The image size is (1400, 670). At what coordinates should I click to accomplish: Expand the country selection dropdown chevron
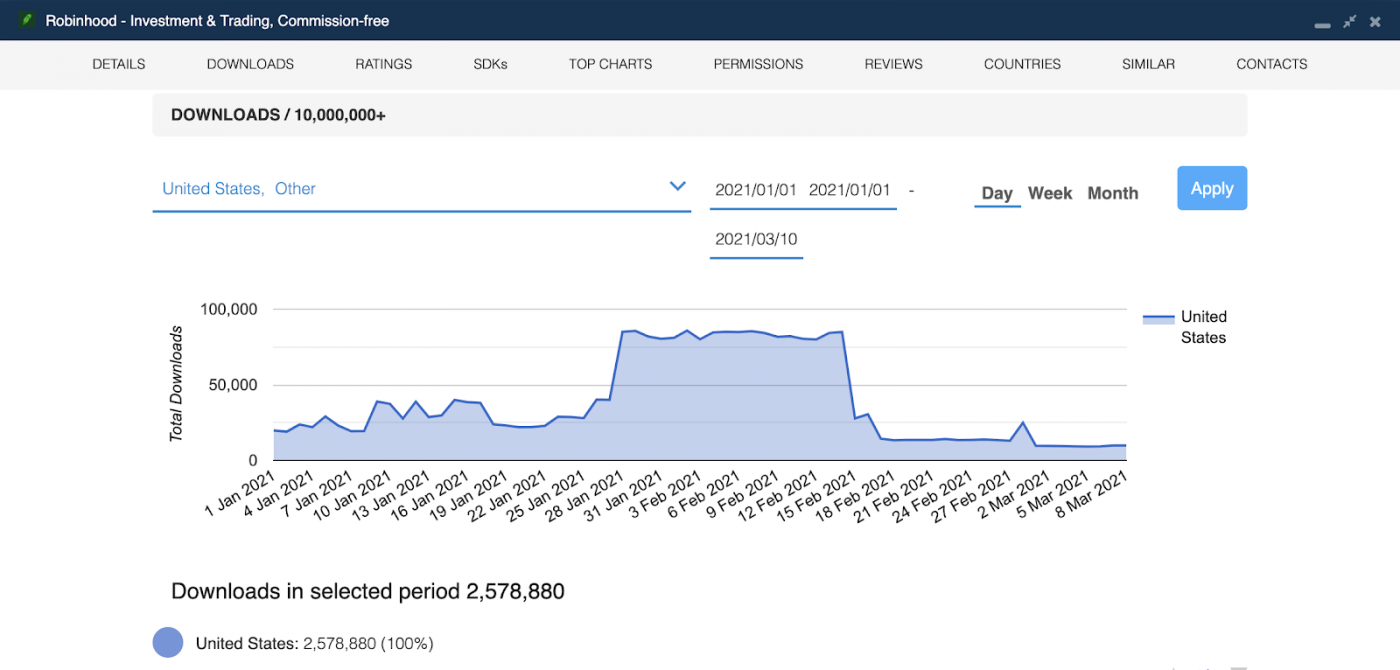[x=678, y=186]
